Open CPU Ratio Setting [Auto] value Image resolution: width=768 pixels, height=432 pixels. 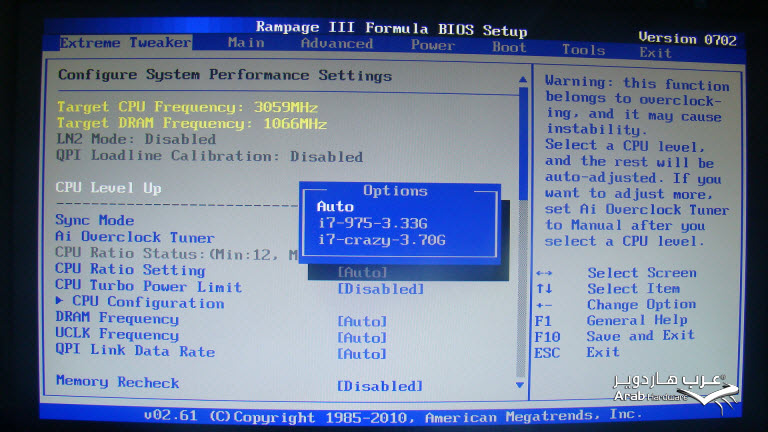pyautogui.click(x=362, y=272)
